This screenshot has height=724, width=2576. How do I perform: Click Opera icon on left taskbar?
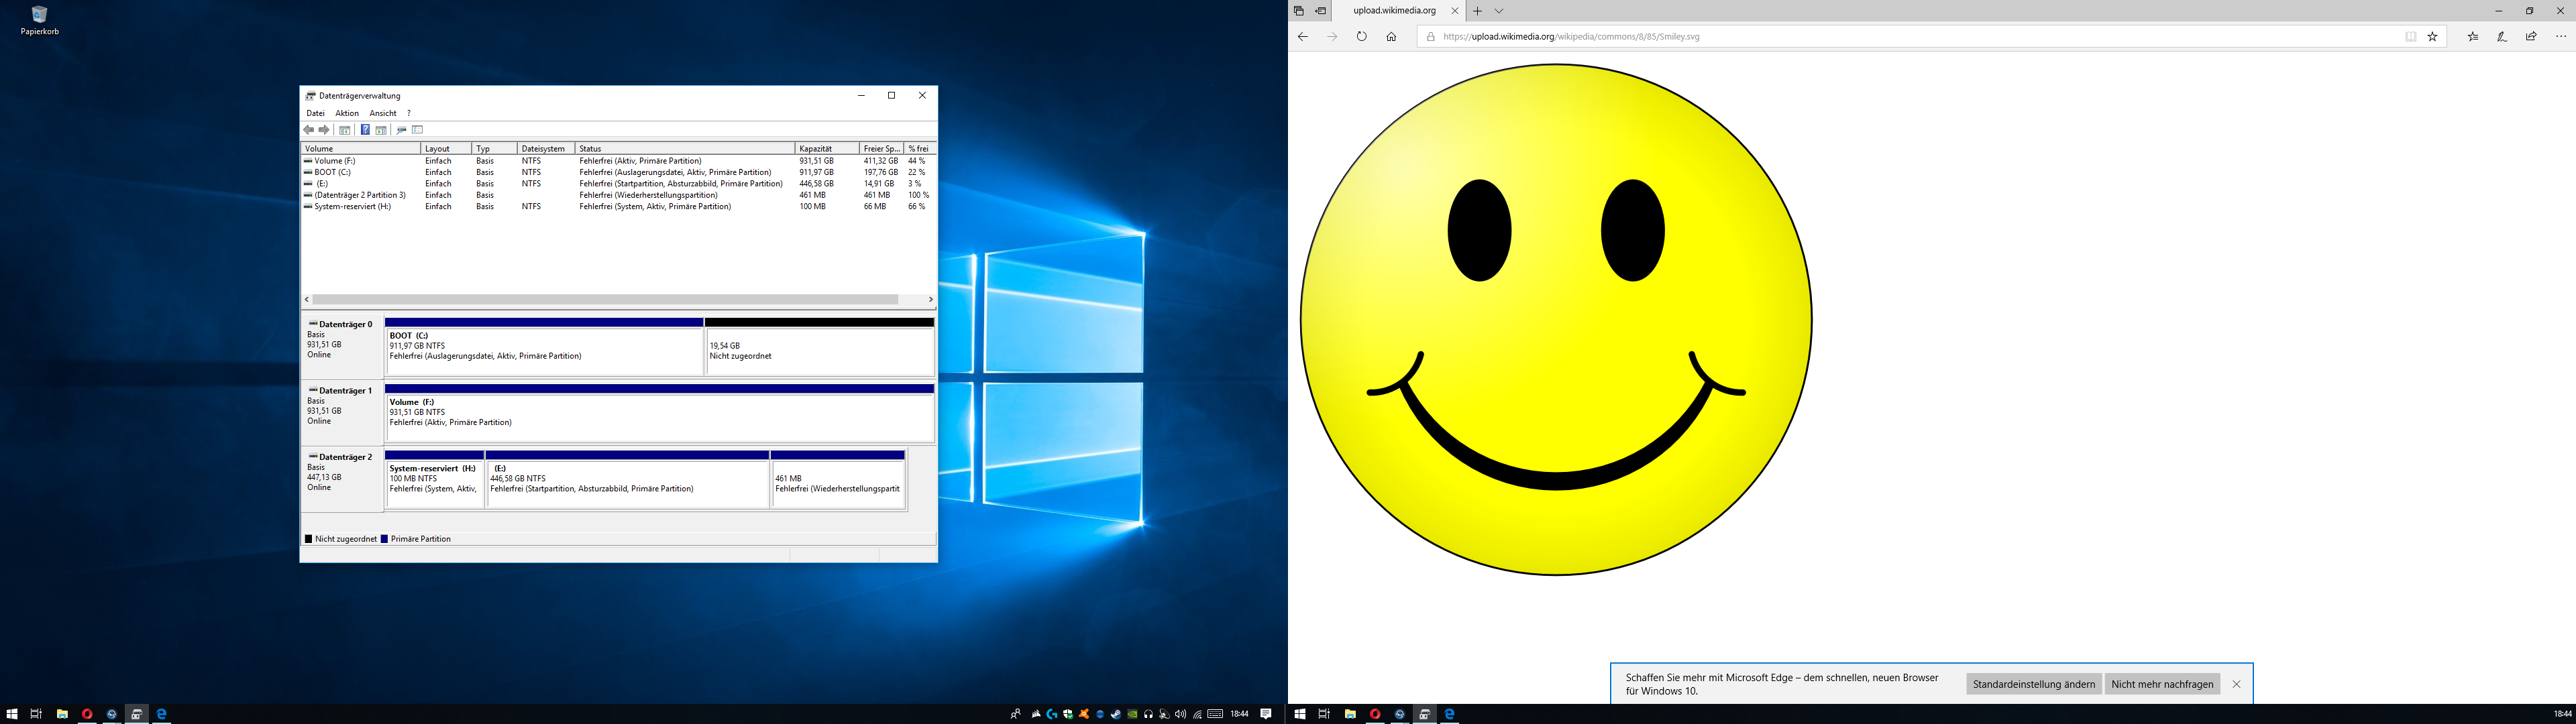(87, 714)
